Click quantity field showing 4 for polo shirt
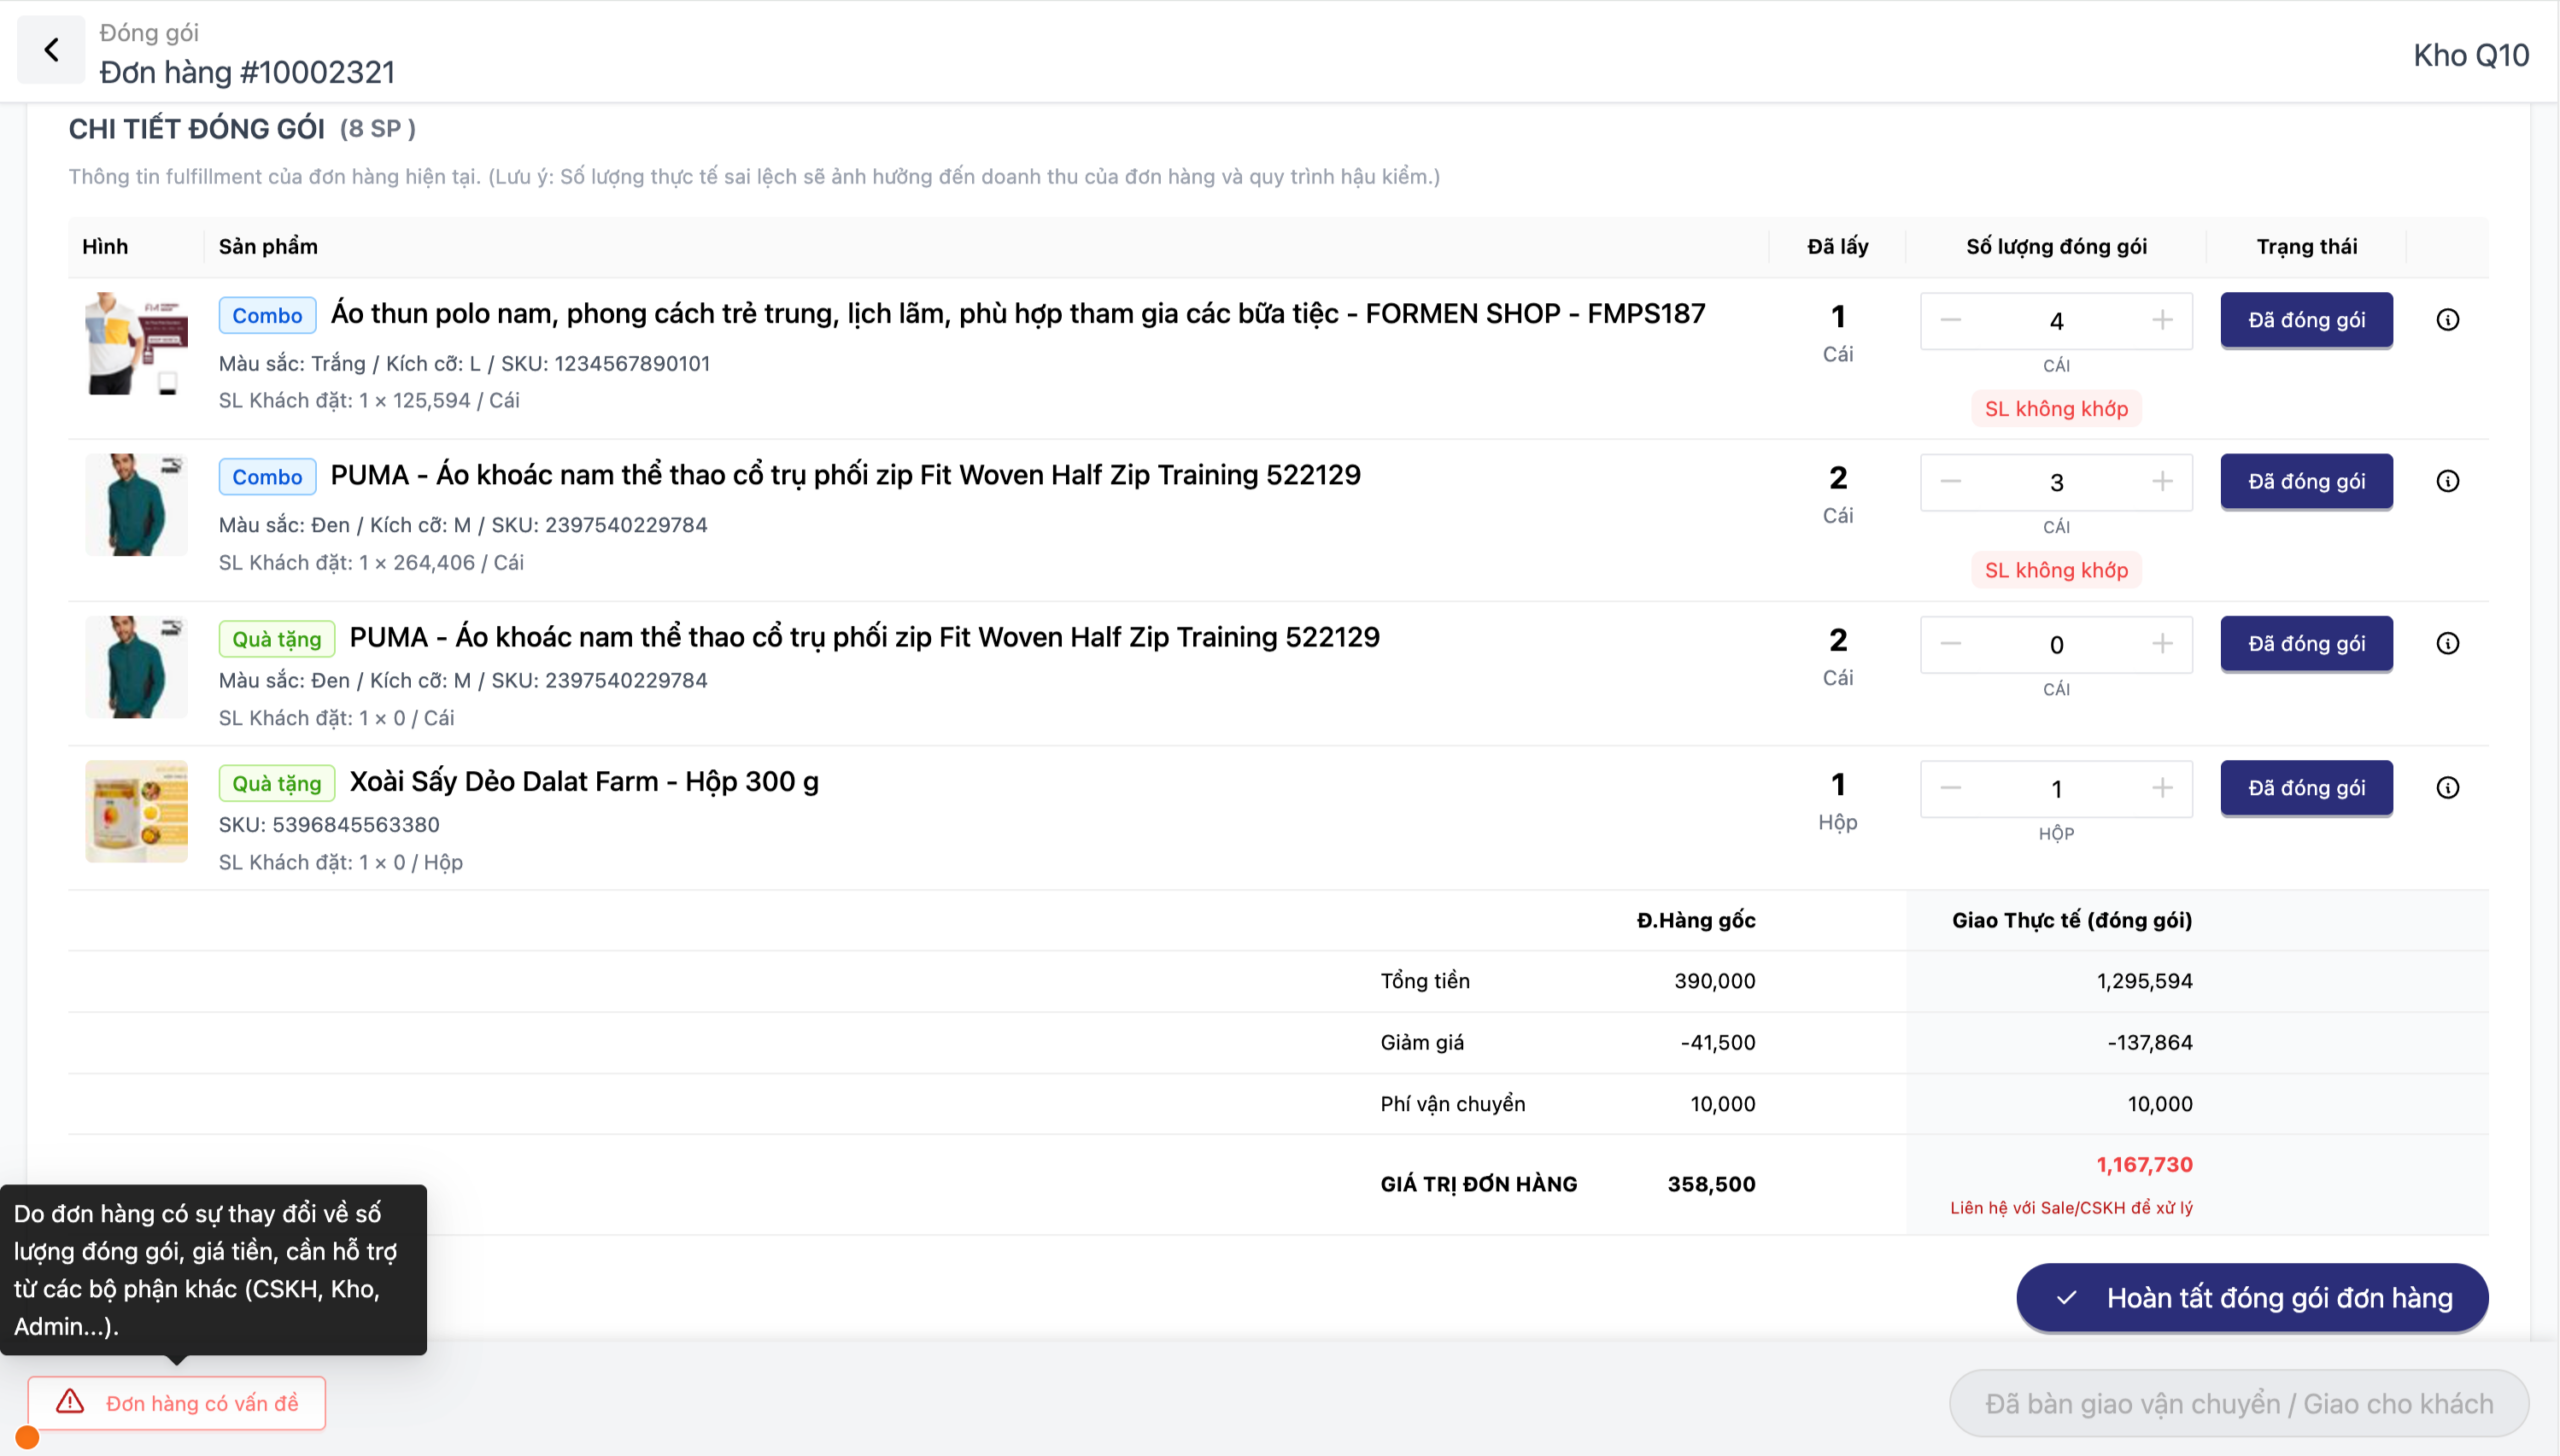The image size is (2560, 1456). pos(2056,321)
